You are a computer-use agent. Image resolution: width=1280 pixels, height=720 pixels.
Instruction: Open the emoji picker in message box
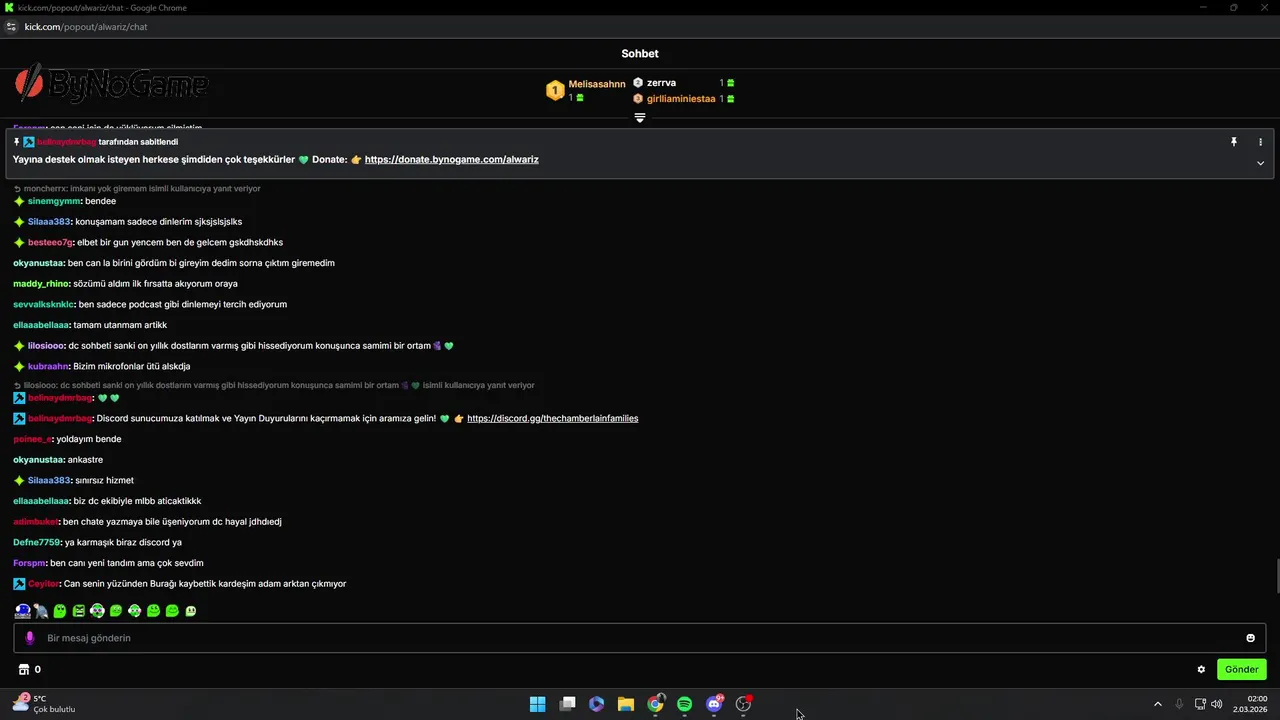[1250, 638]
